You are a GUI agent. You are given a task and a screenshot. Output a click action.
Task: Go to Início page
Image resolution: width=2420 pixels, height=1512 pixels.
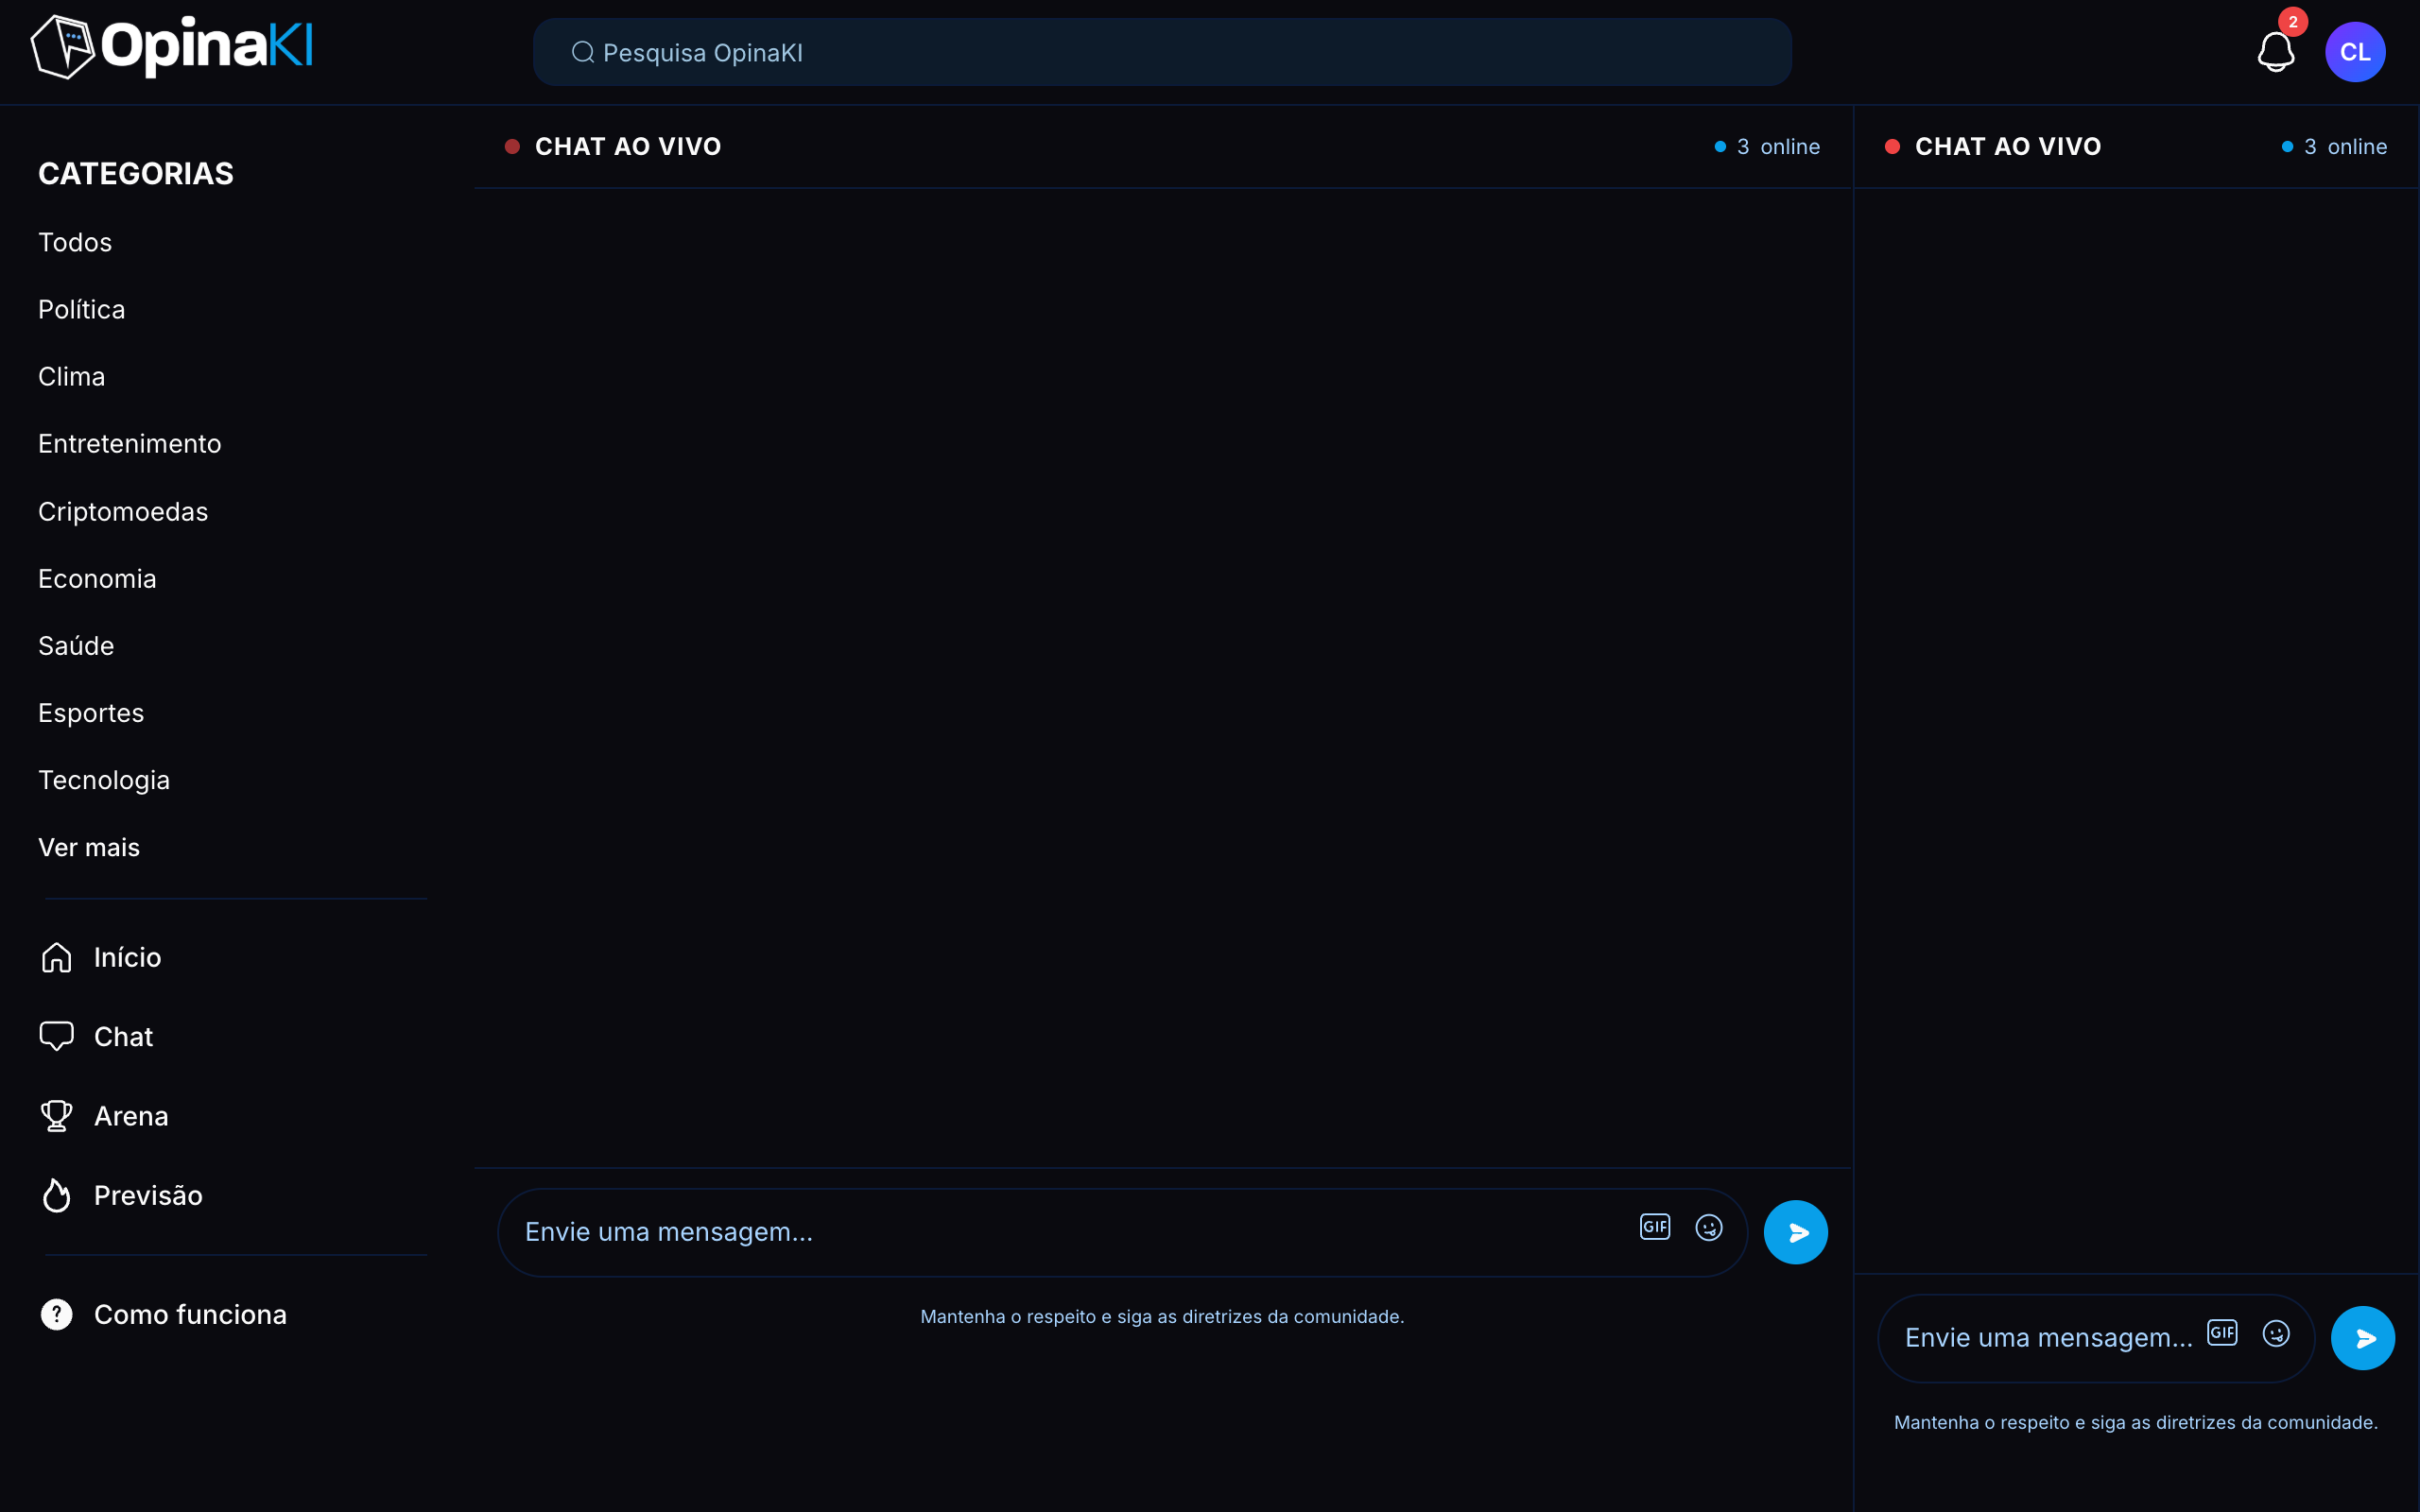[x=127, y=957]
